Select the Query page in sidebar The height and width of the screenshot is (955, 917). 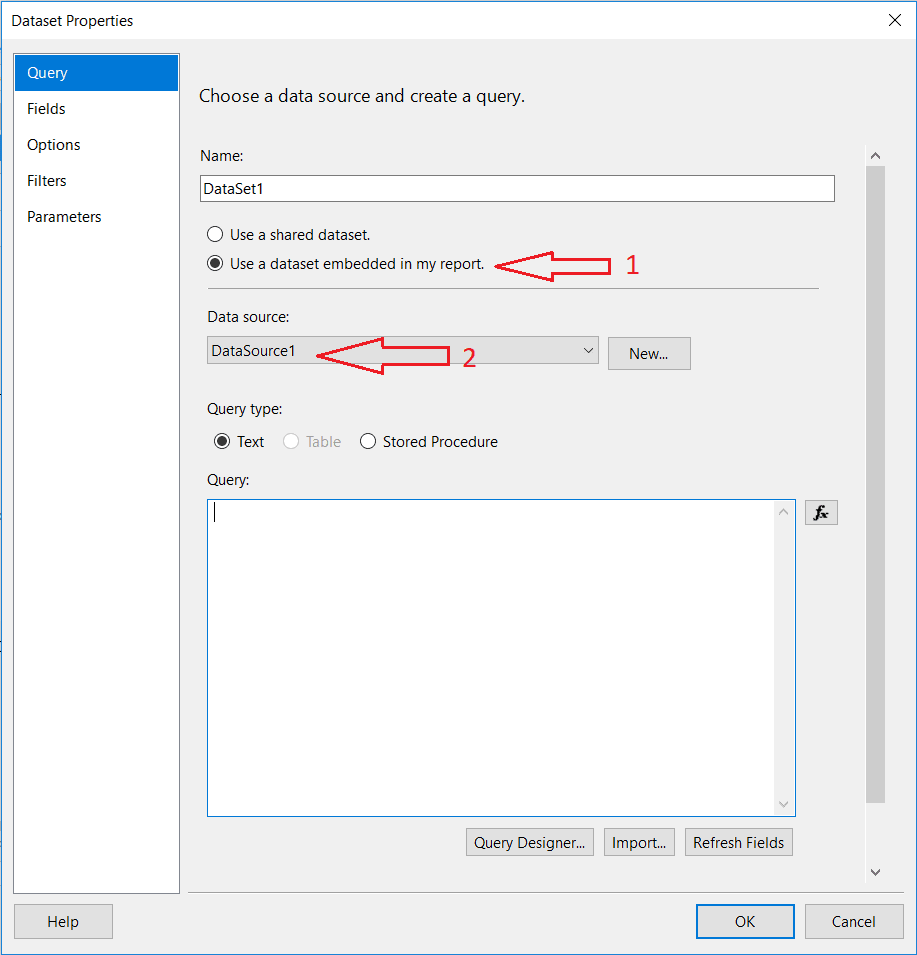(96, 72)
